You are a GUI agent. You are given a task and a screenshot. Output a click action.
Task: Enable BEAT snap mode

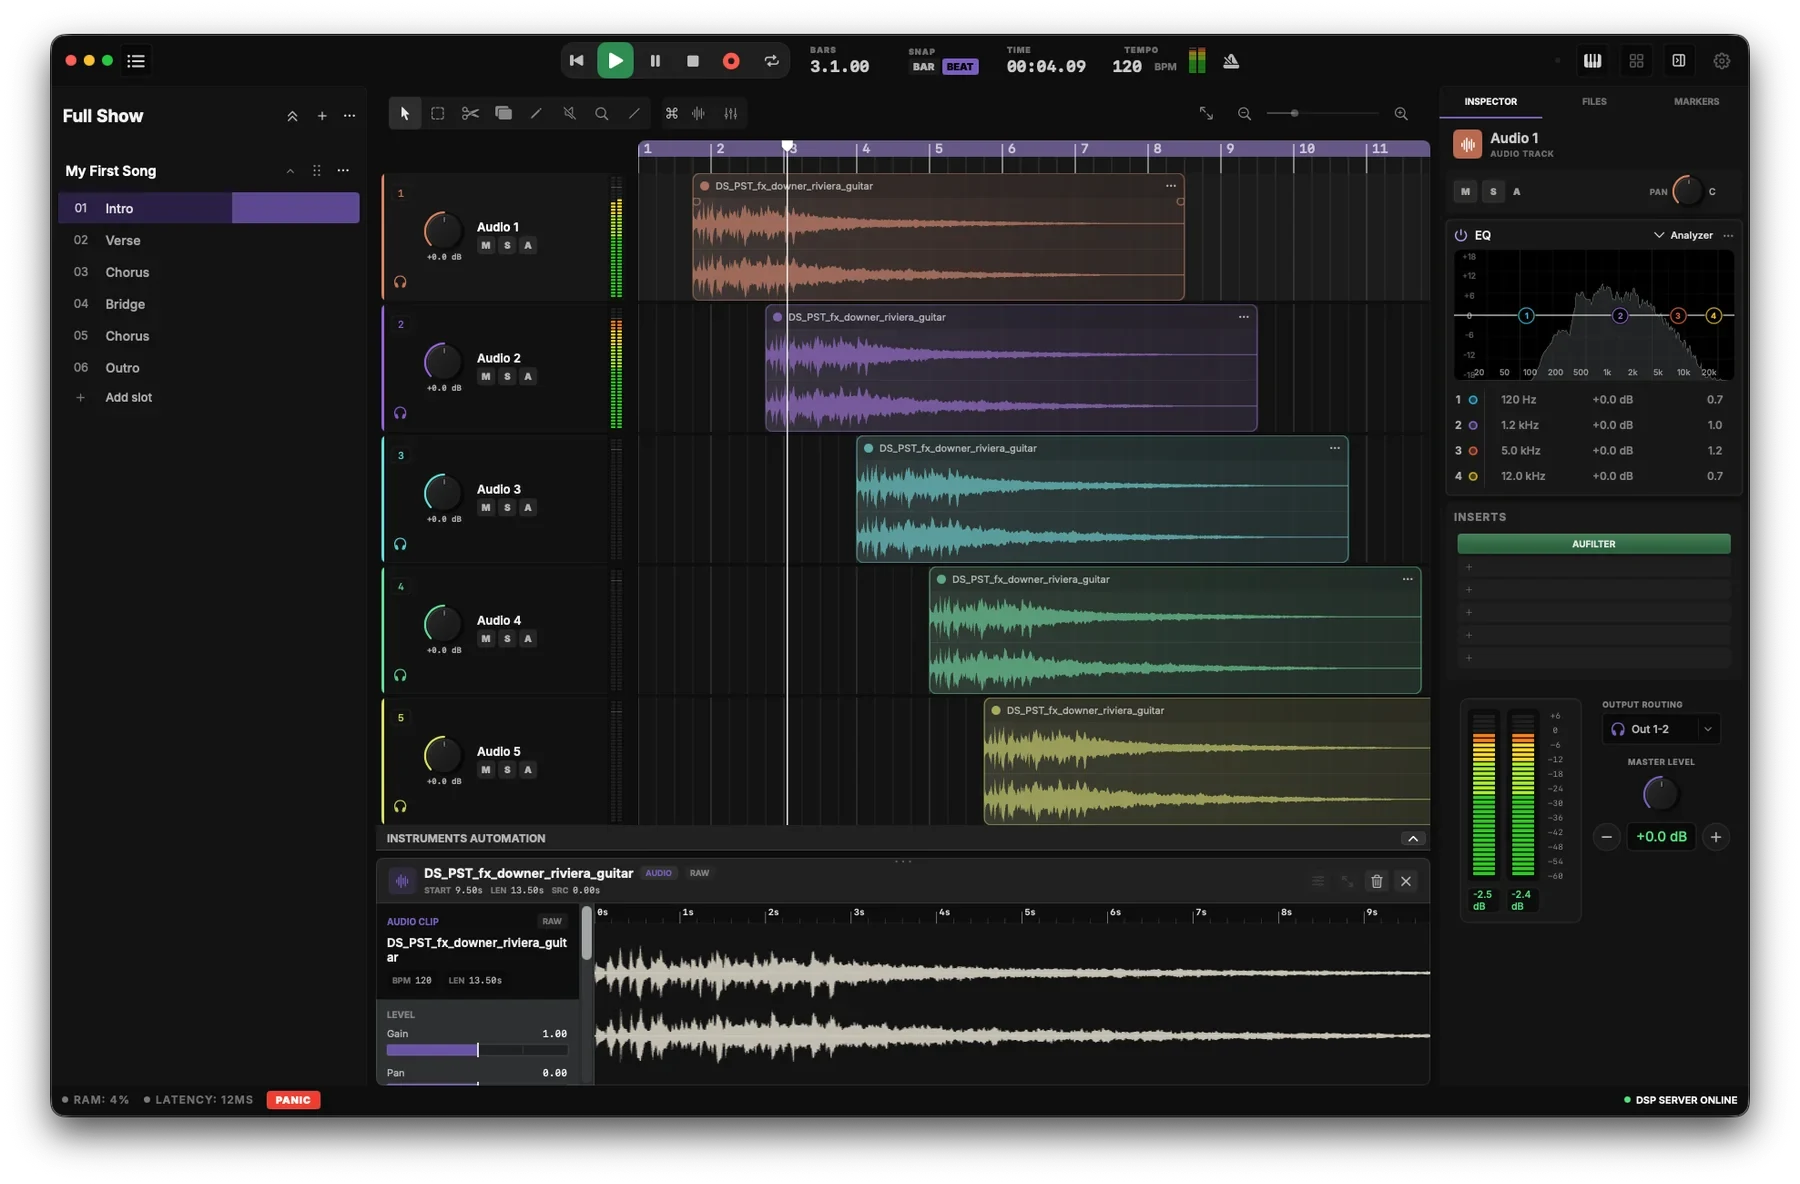point(960,67)
